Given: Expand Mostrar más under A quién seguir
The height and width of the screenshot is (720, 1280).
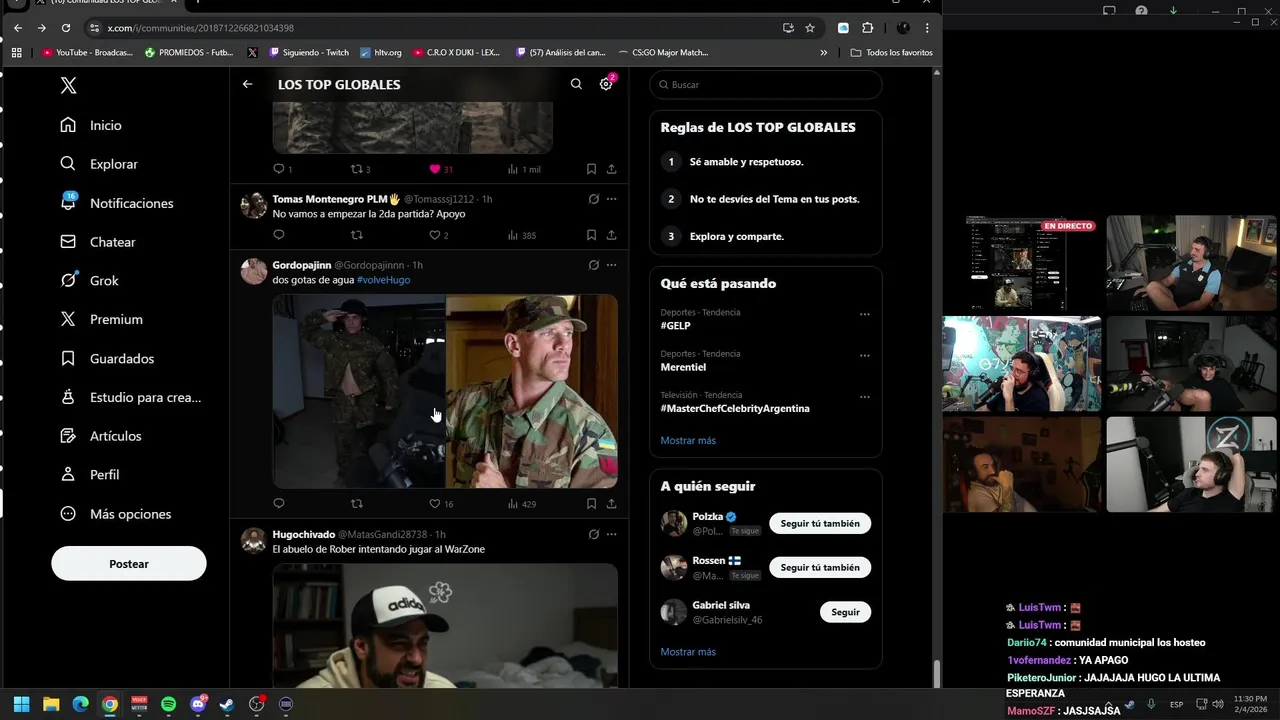Looking at the screenshot, I should coord(688,652).
